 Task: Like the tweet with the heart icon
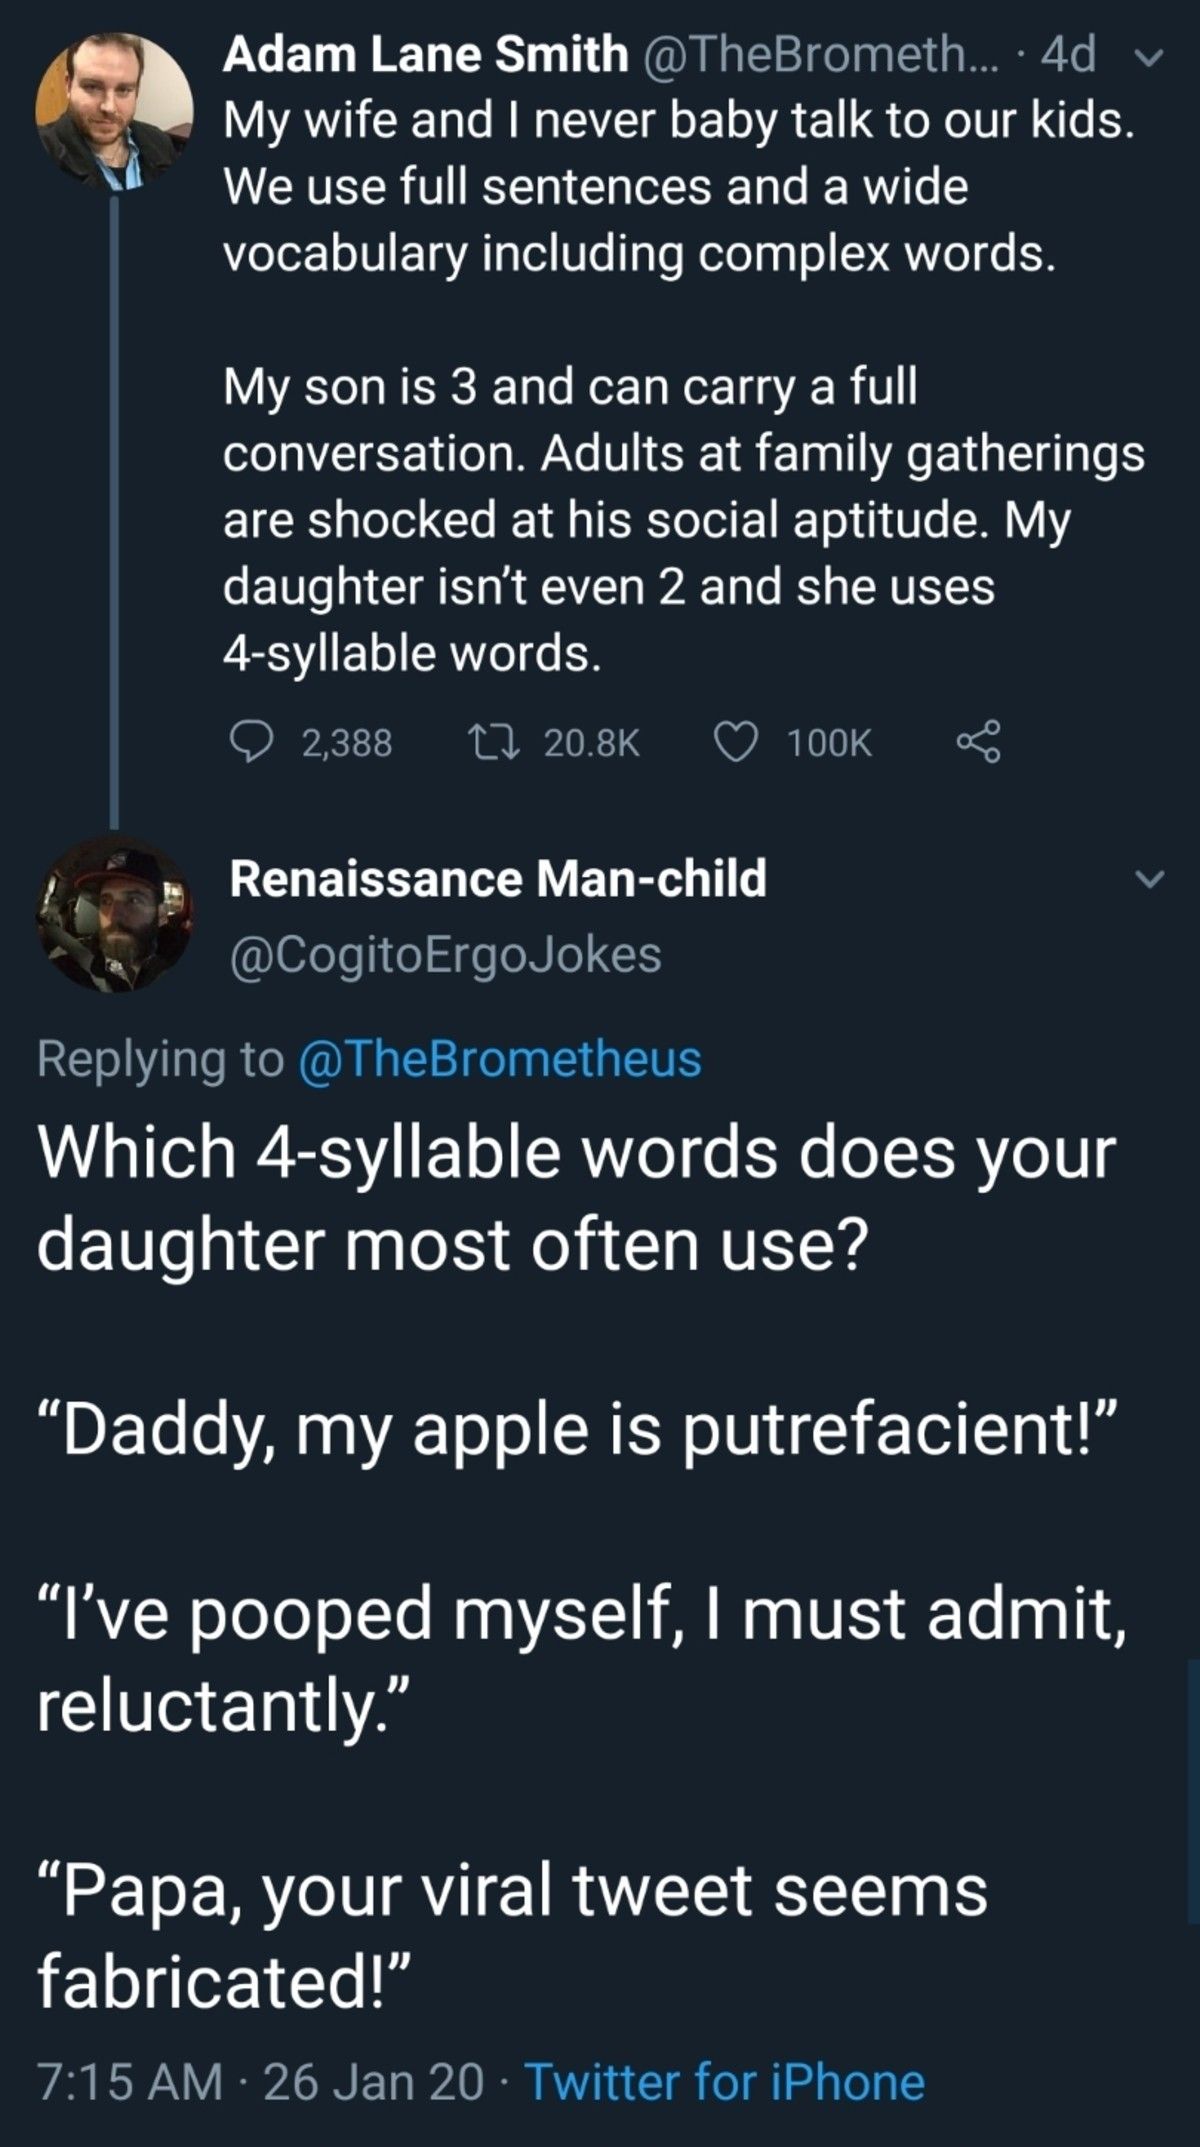coord(735,742)
